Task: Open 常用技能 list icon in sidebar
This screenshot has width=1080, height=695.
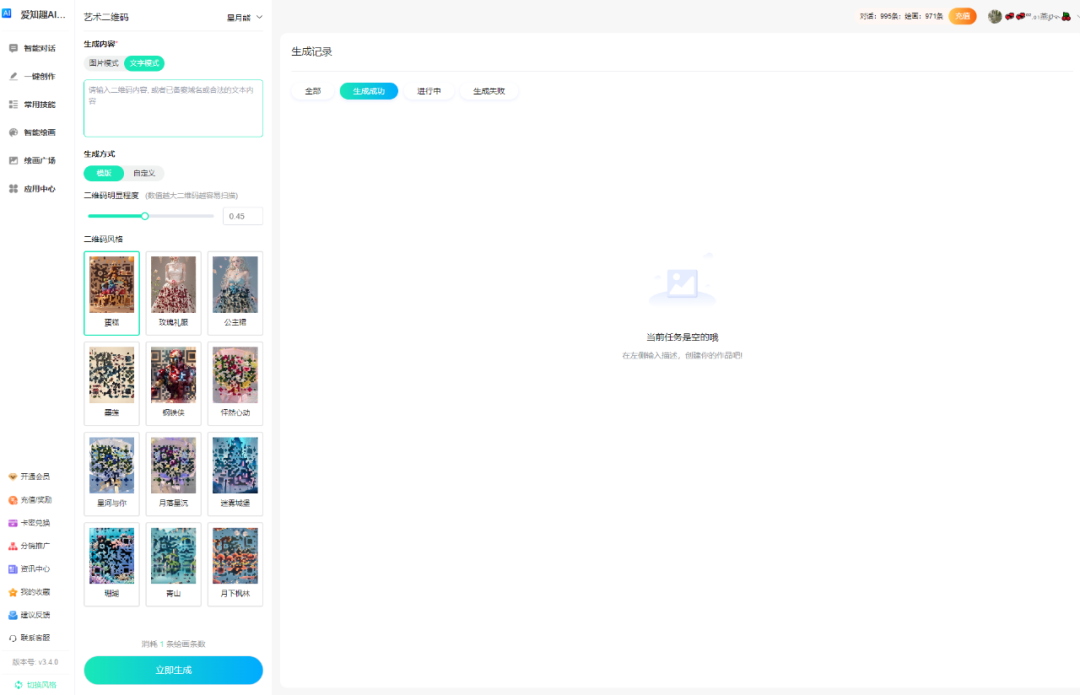Action: click(13, 105)
